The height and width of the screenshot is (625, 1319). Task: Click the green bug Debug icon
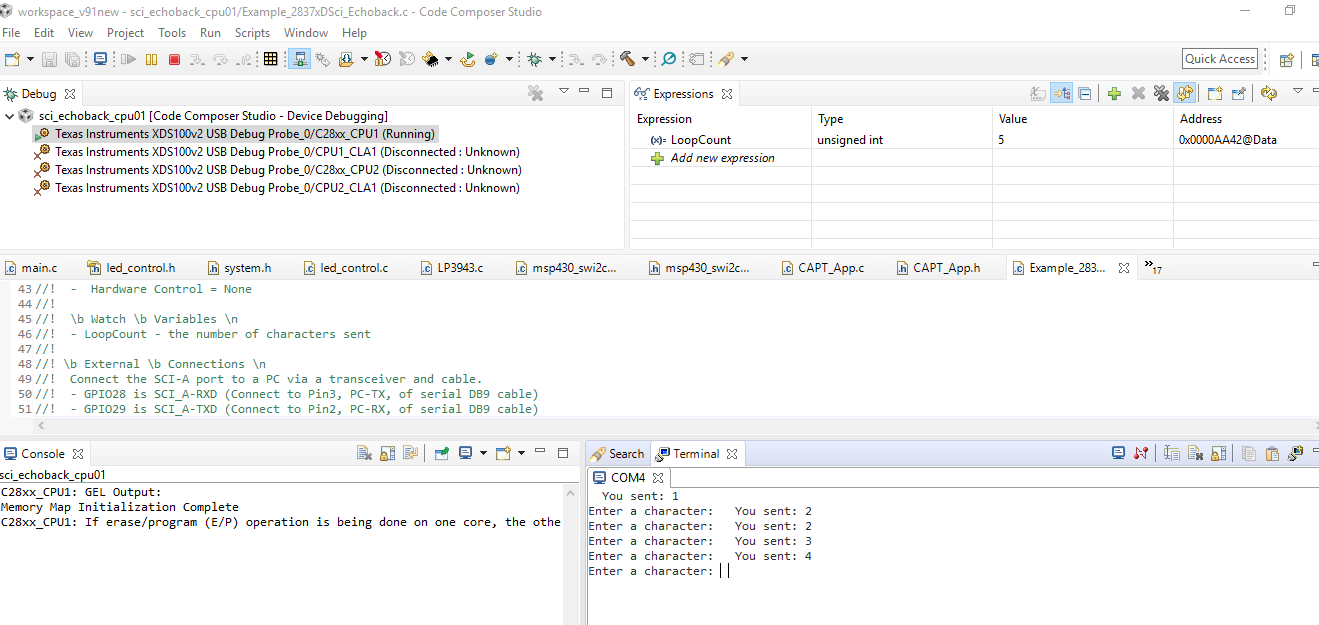535,60
